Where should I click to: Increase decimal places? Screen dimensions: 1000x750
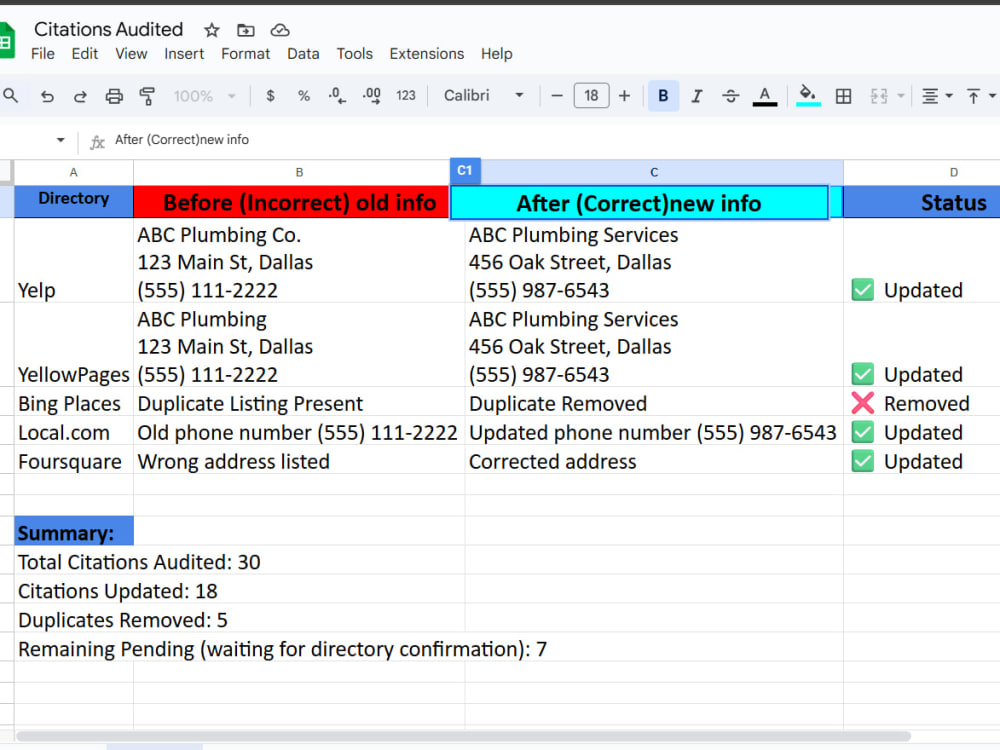pyautogui.click(x=371, y=96)
